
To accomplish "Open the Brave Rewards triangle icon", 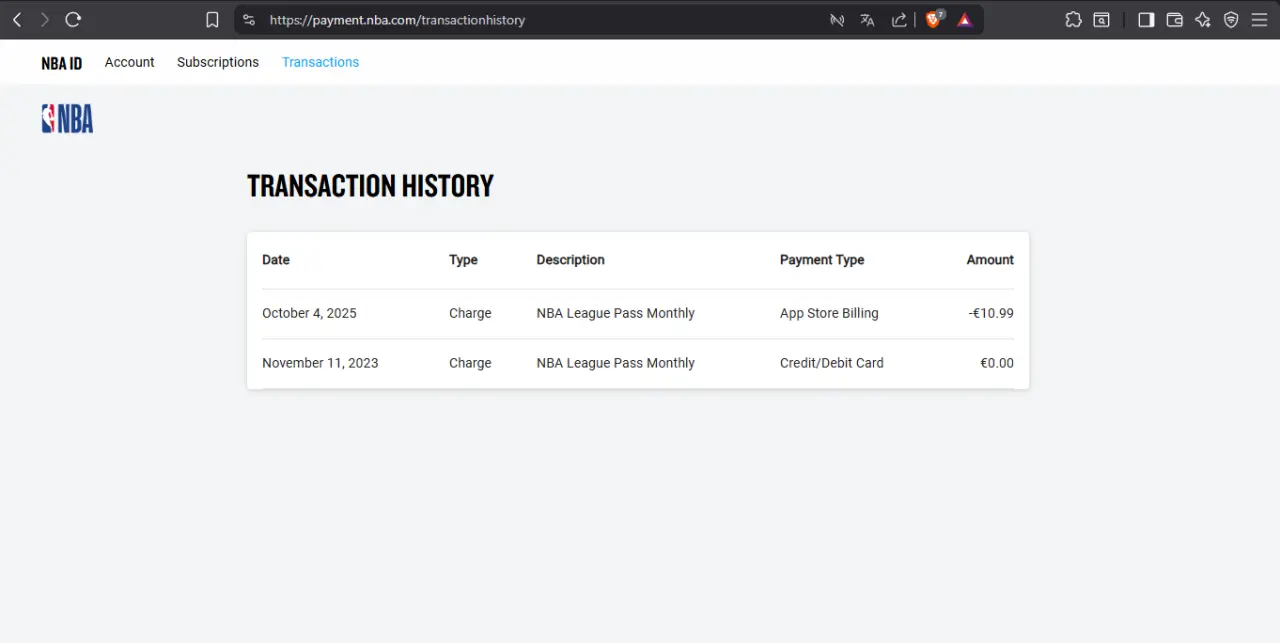I will [x=964, y=20].
